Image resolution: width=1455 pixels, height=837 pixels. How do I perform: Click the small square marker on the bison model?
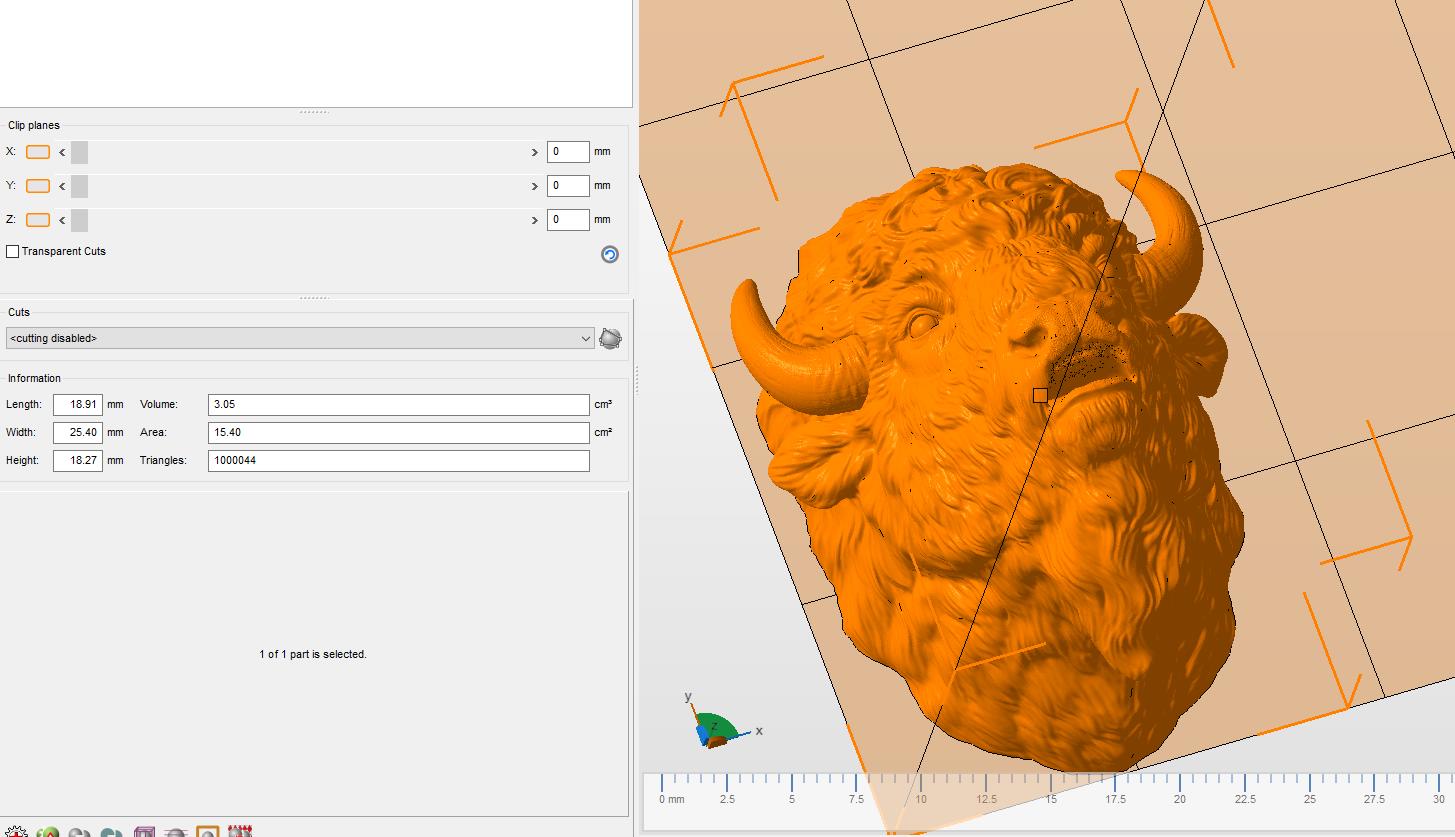click(x=1040, y=396)
